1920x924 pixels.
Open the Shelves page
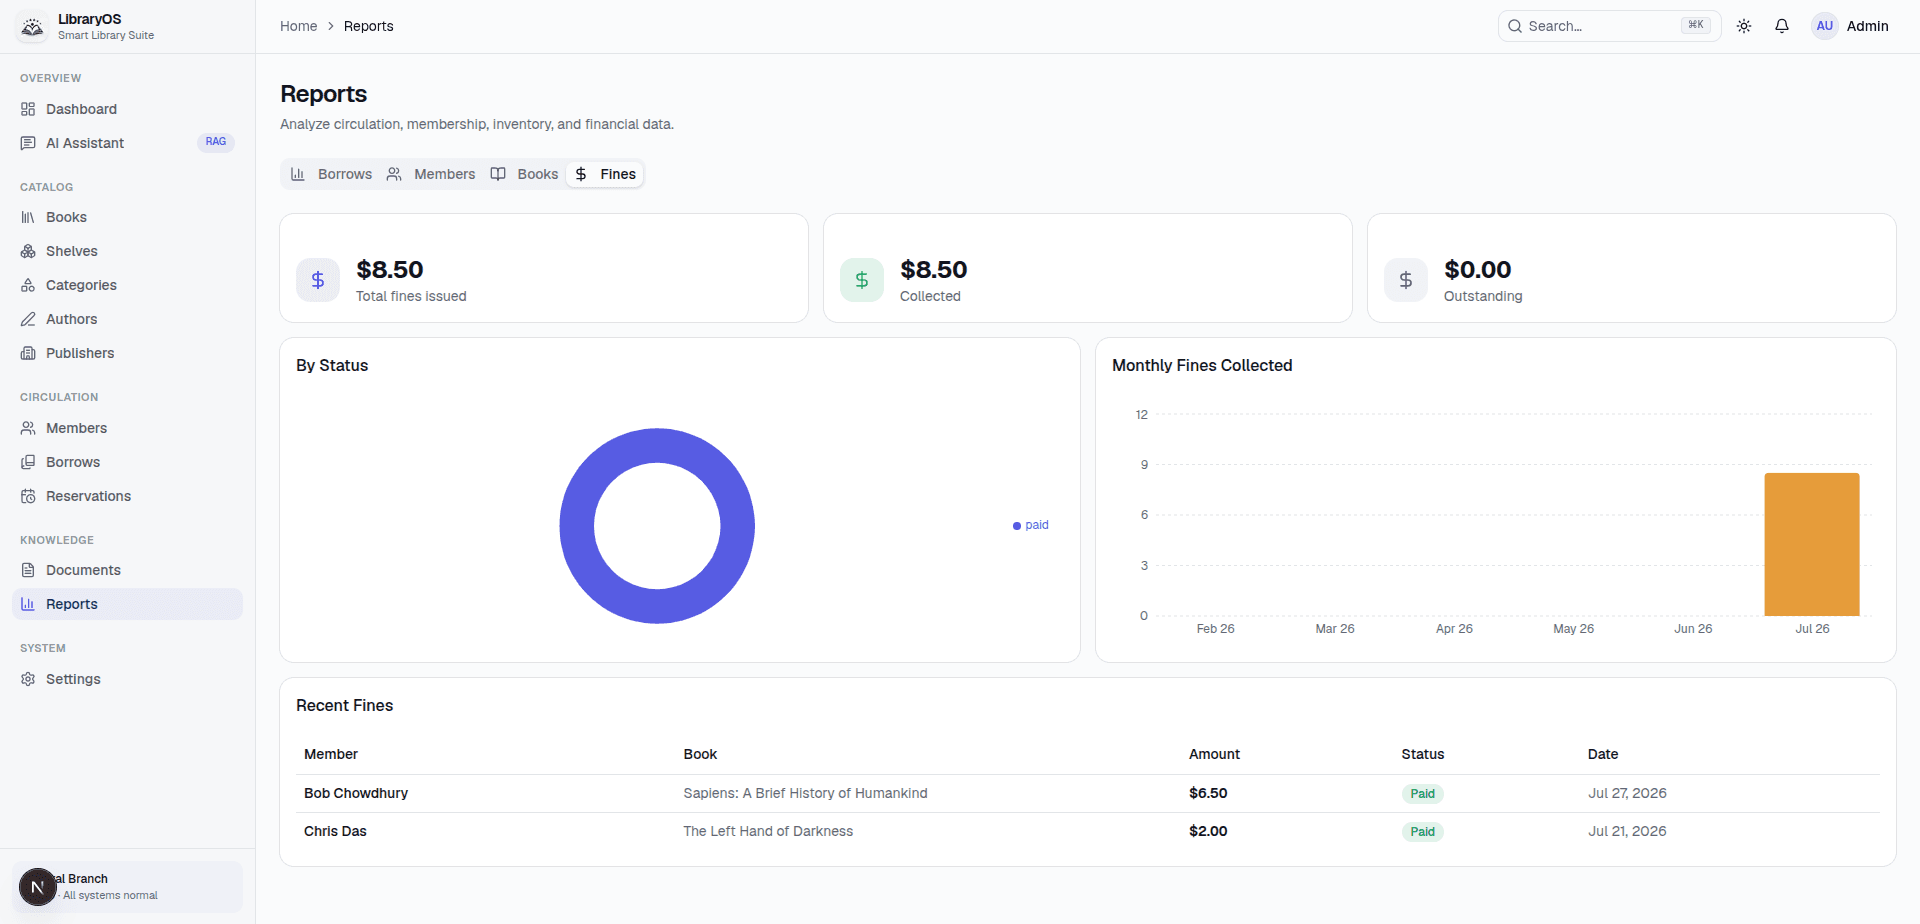[127, 251]
